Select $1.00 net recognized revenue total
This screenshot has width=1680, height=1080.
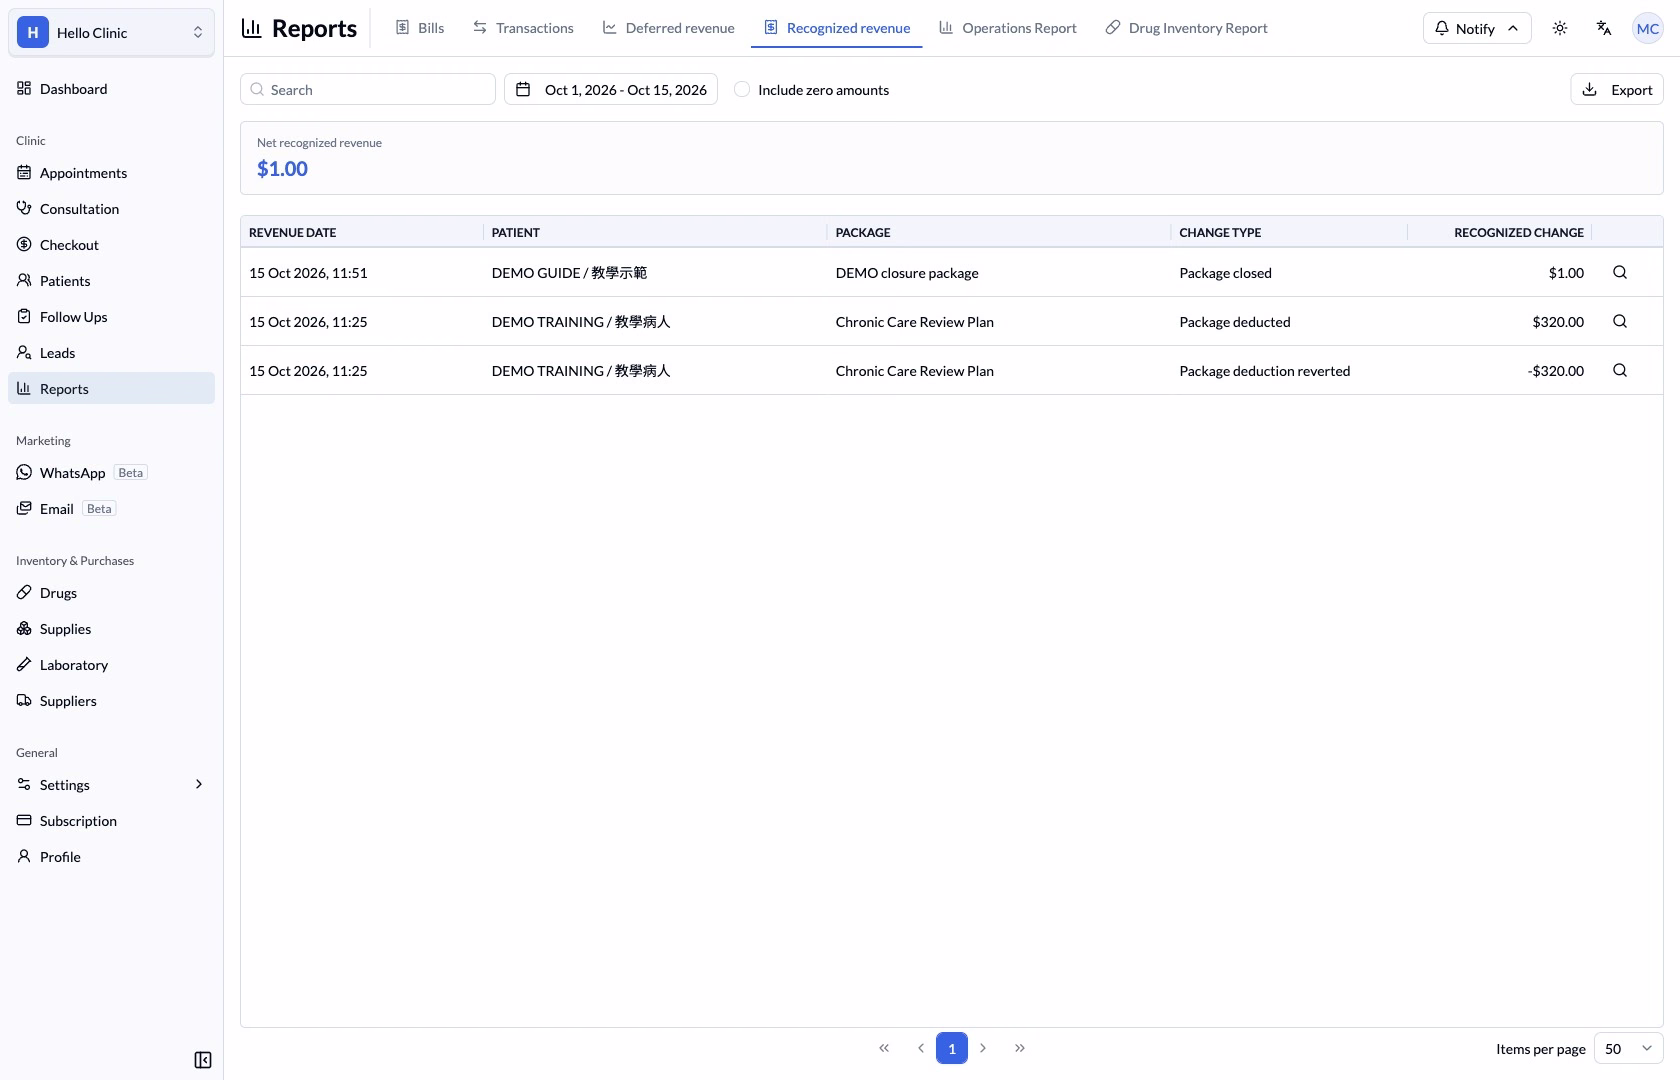tap(282, 169)
